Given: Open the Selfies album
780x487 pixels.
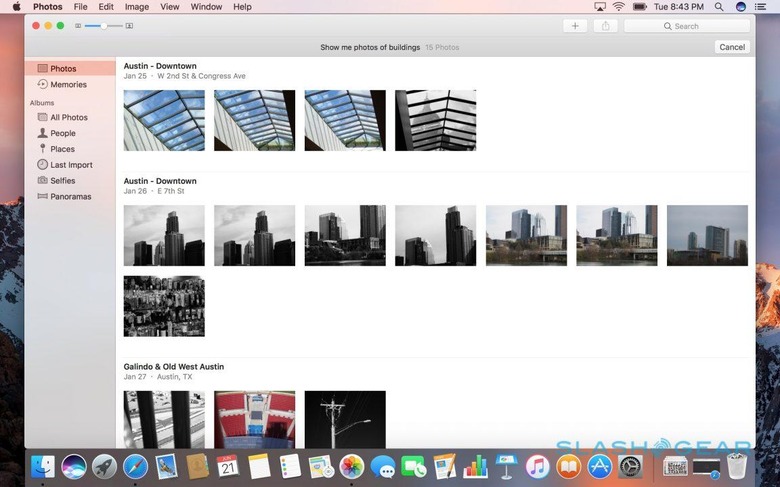Looking at the screenshot, I should [63, 181].
